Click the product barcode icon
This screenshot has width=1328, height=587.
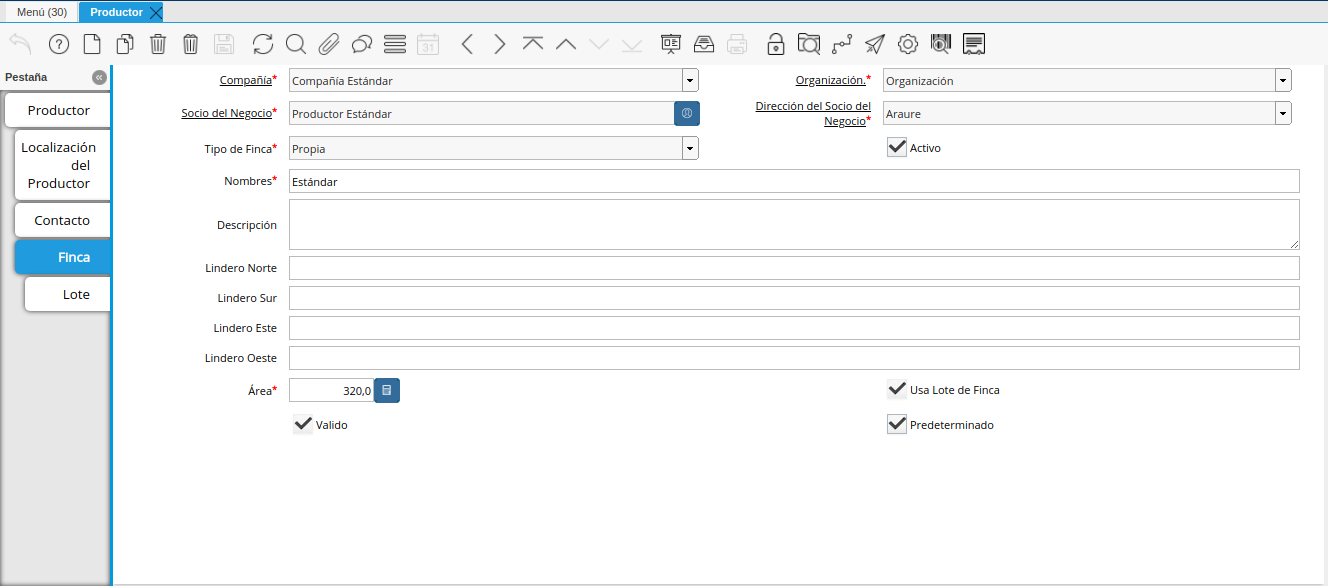coord(941,44)
